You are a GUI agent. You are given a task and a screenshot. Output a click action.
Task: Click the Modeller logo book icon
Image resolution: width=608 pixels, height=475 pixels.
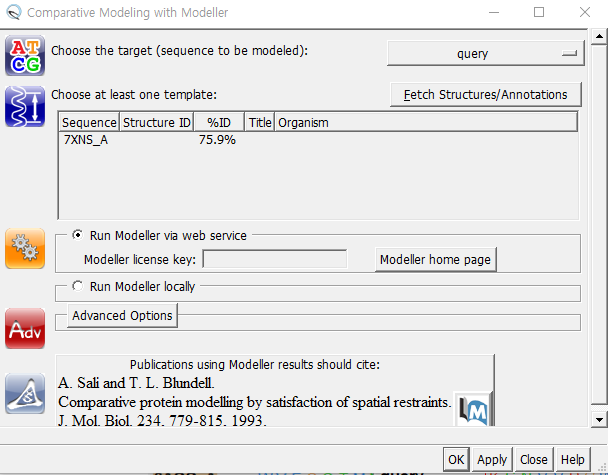click(x=473, y=410)
